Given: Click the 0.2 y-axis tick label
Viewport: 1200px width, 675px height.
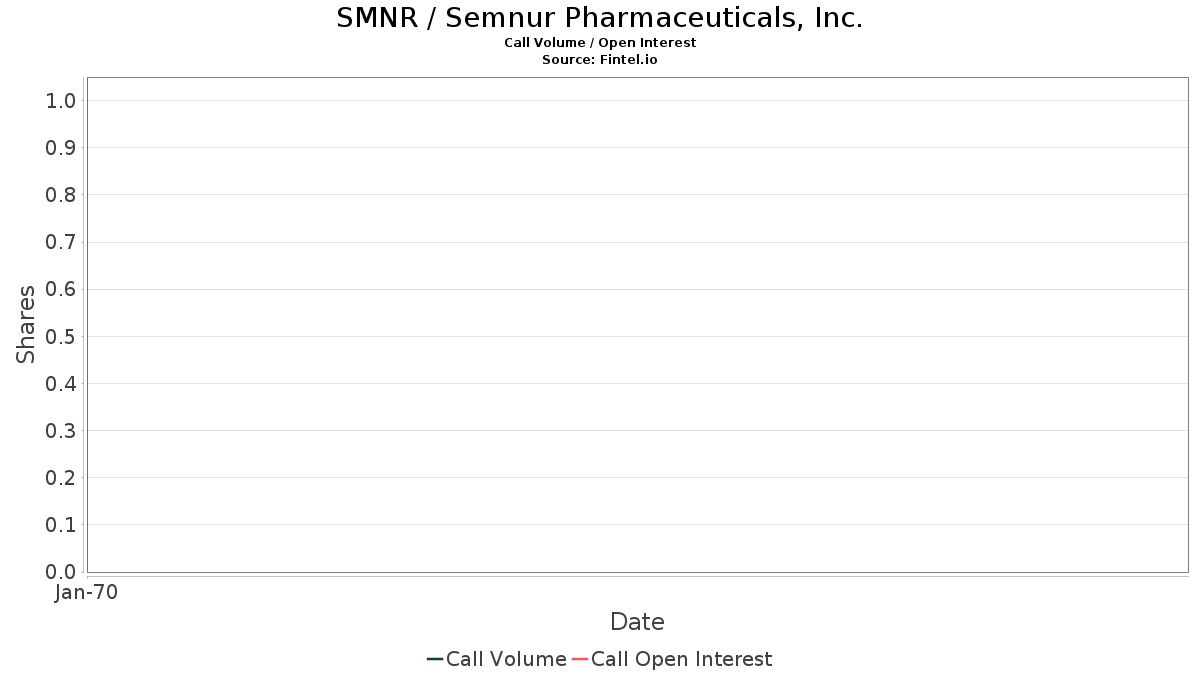Looking at the screenshot, I should click(x=61, y=478).
